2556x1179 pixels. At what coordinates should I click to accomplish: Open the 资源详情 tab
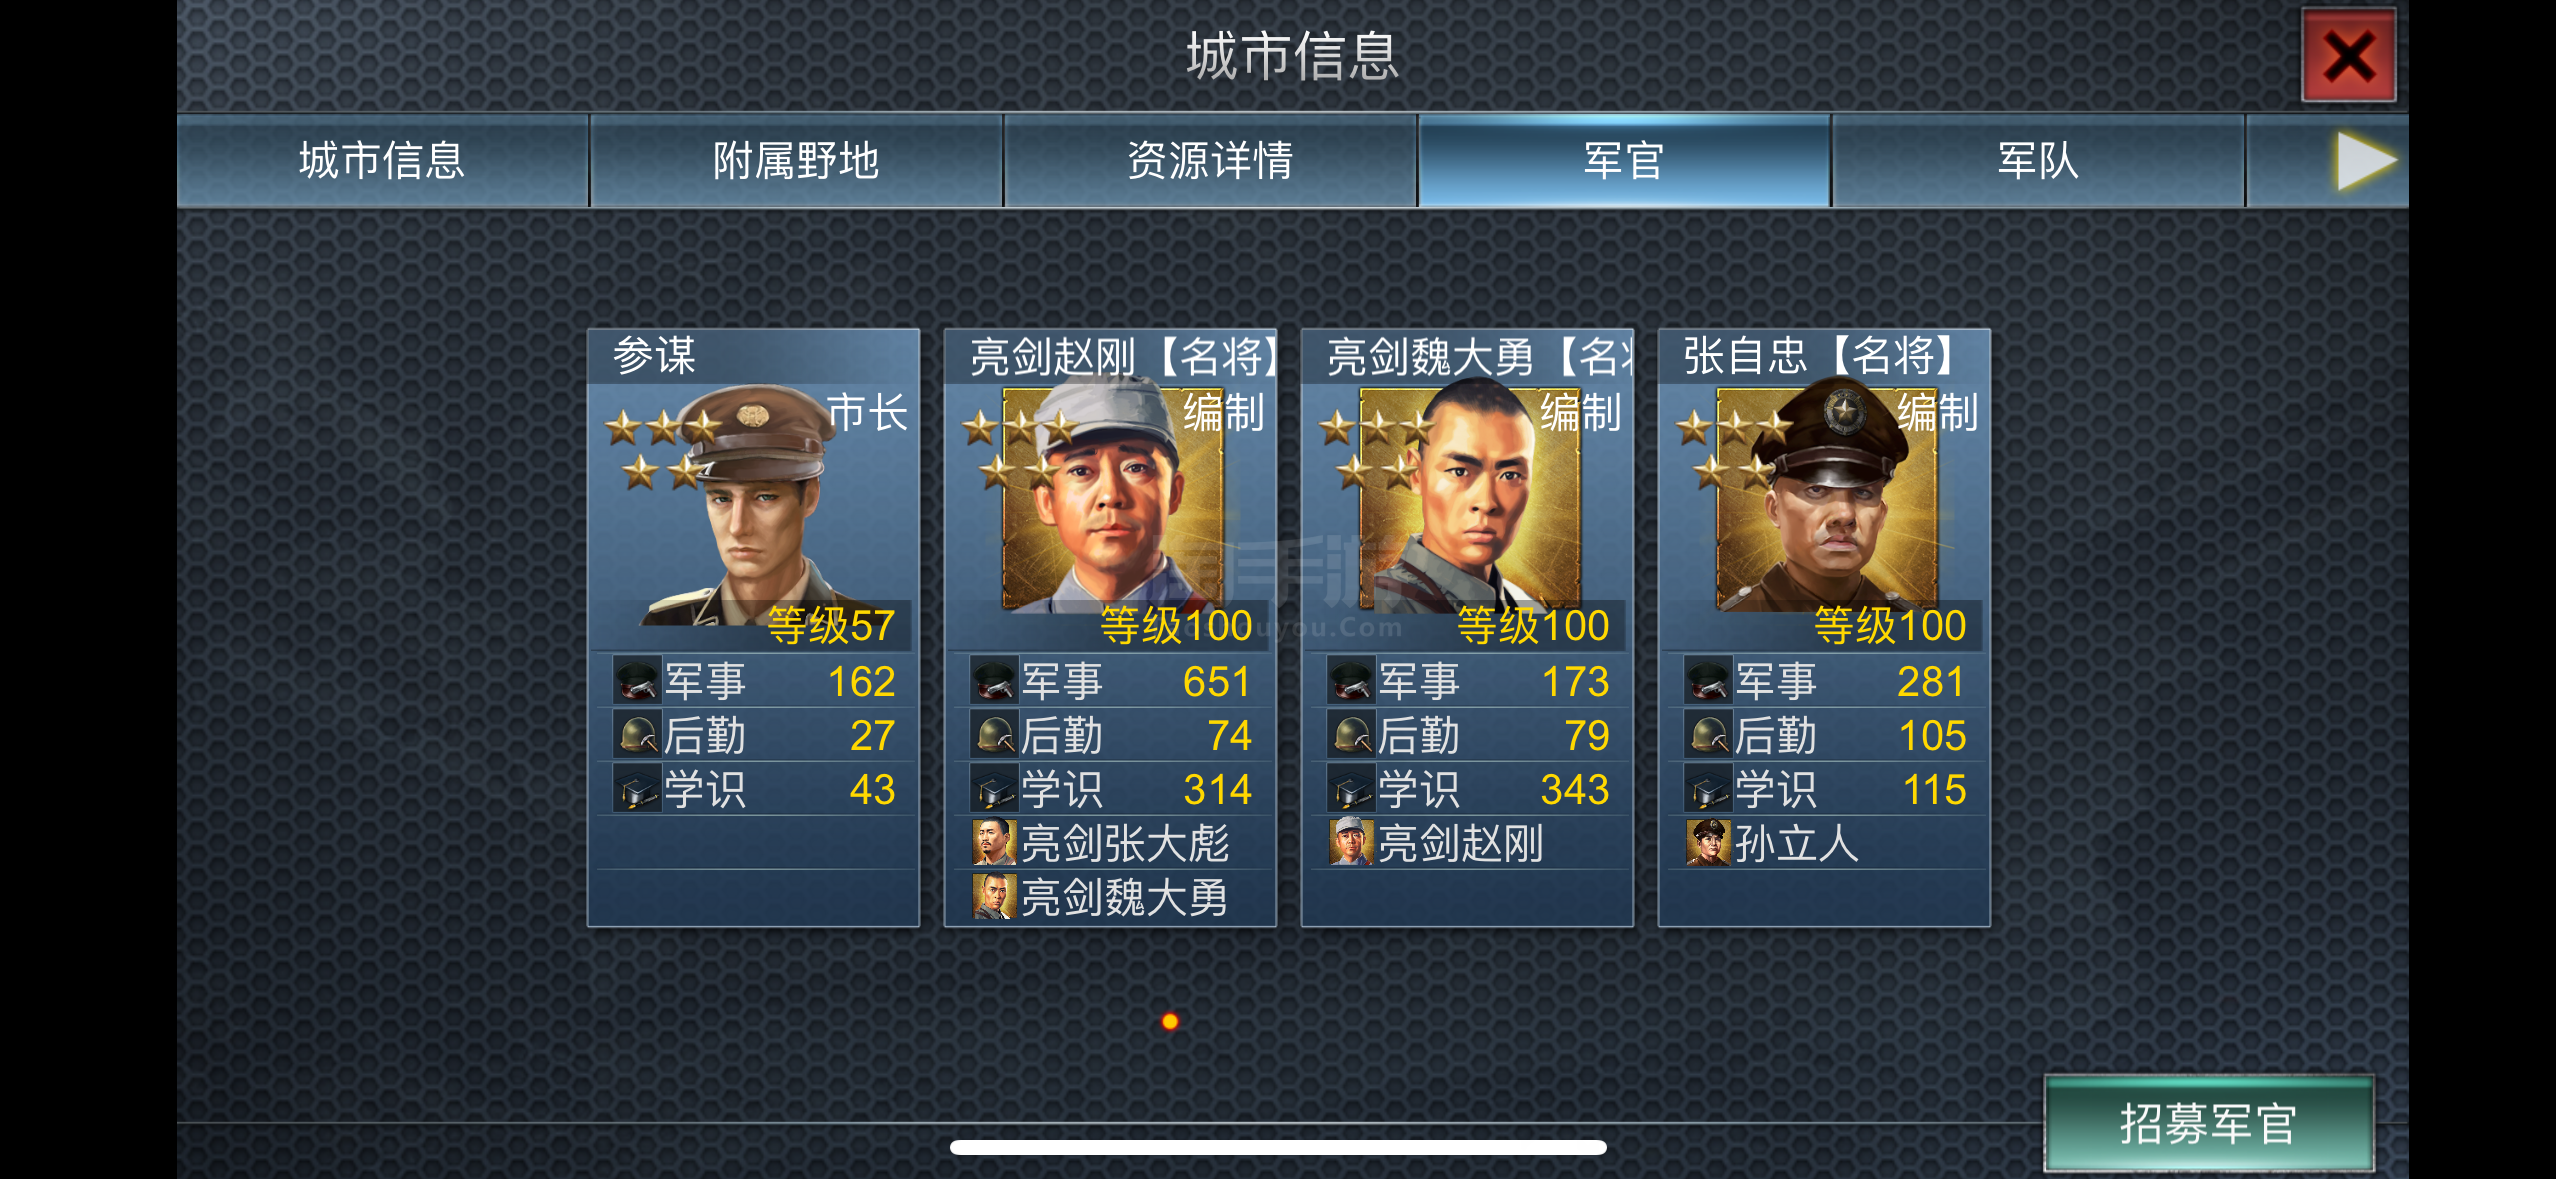(1210, 161)
